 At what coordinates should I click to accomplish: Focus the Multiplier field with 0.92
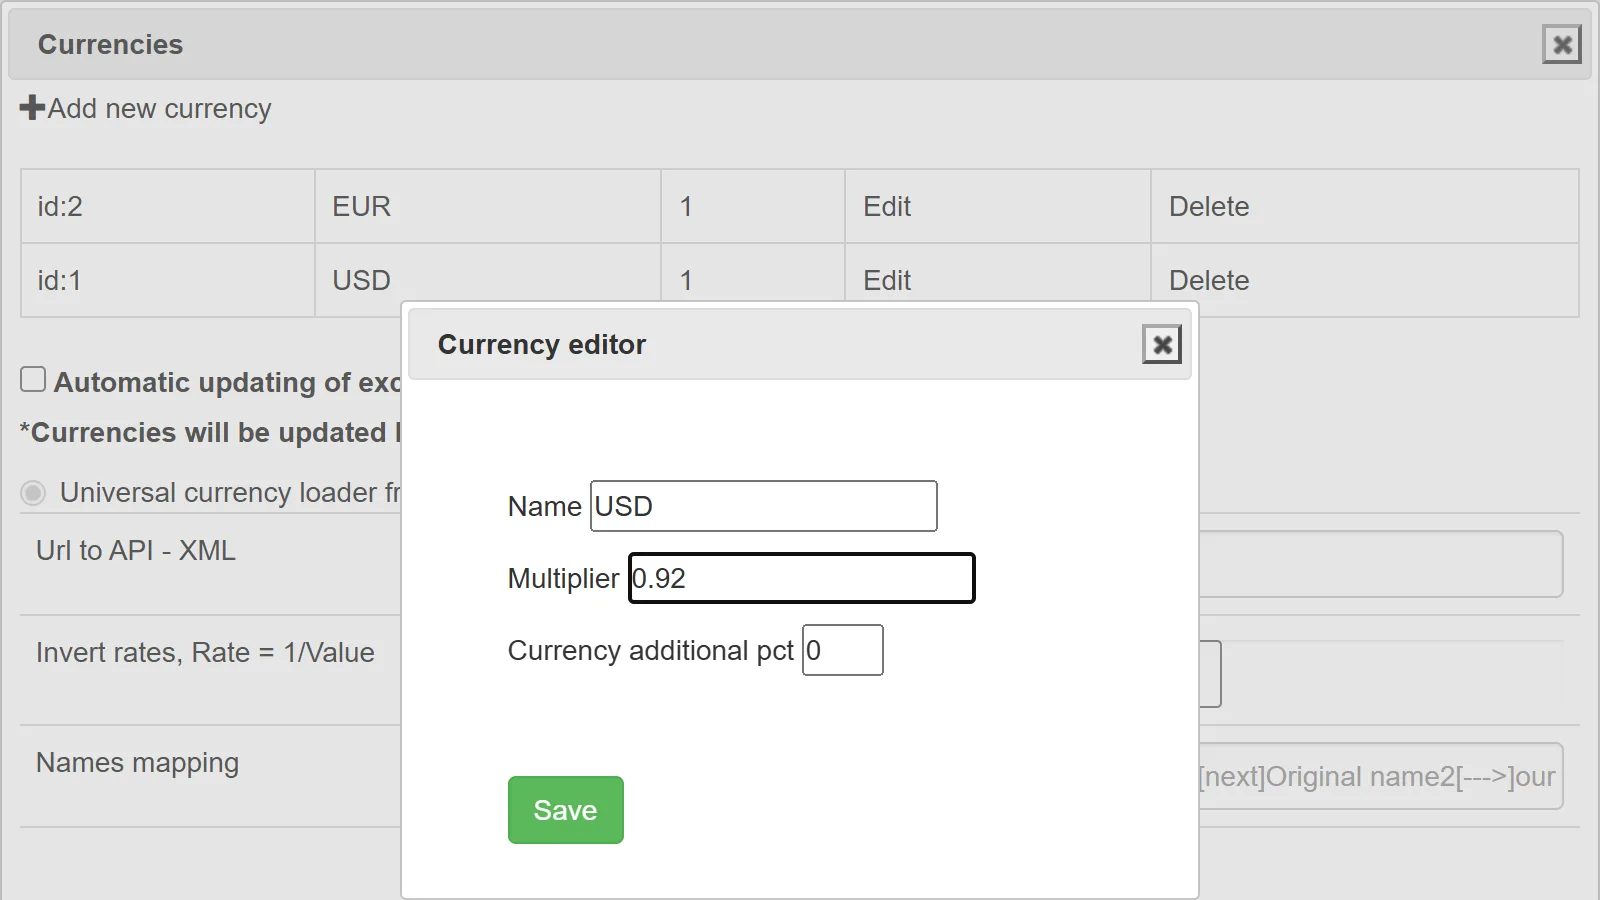pyautogui.click(x=801, y=578)
